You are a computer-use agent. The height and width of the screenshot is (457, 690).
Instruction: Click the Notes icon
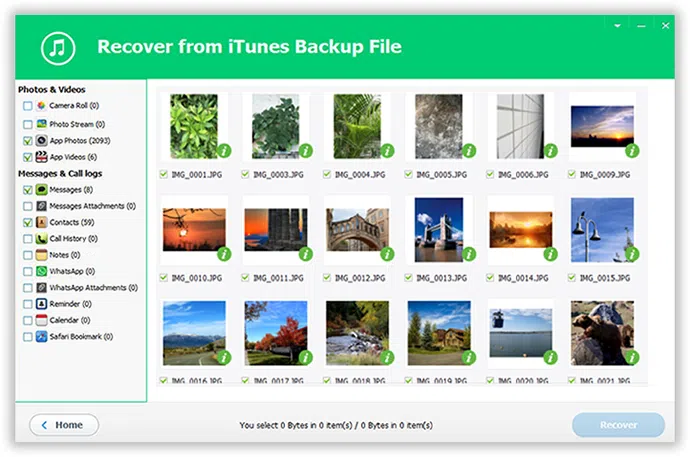pos(41,255)
